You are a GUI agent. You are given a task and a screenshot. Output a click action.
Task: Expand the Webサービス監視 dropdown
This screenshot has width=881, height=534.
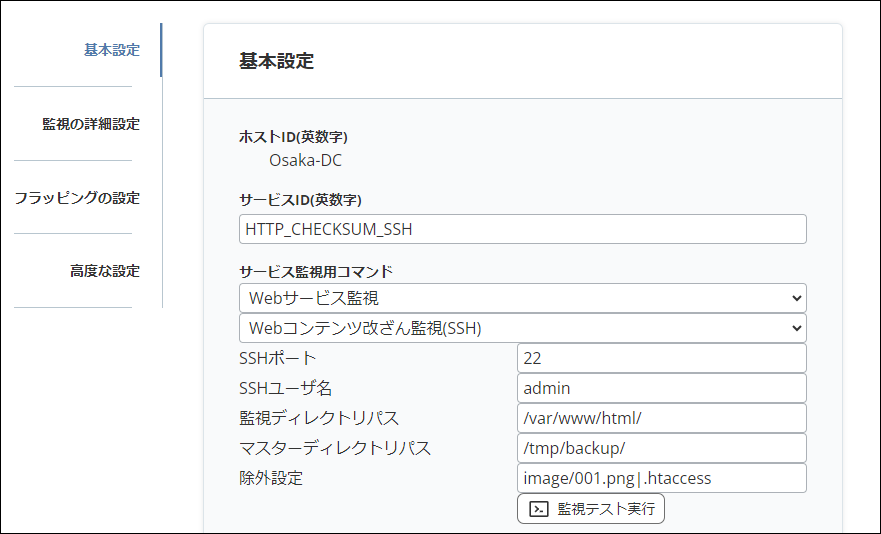pos(522,298)
